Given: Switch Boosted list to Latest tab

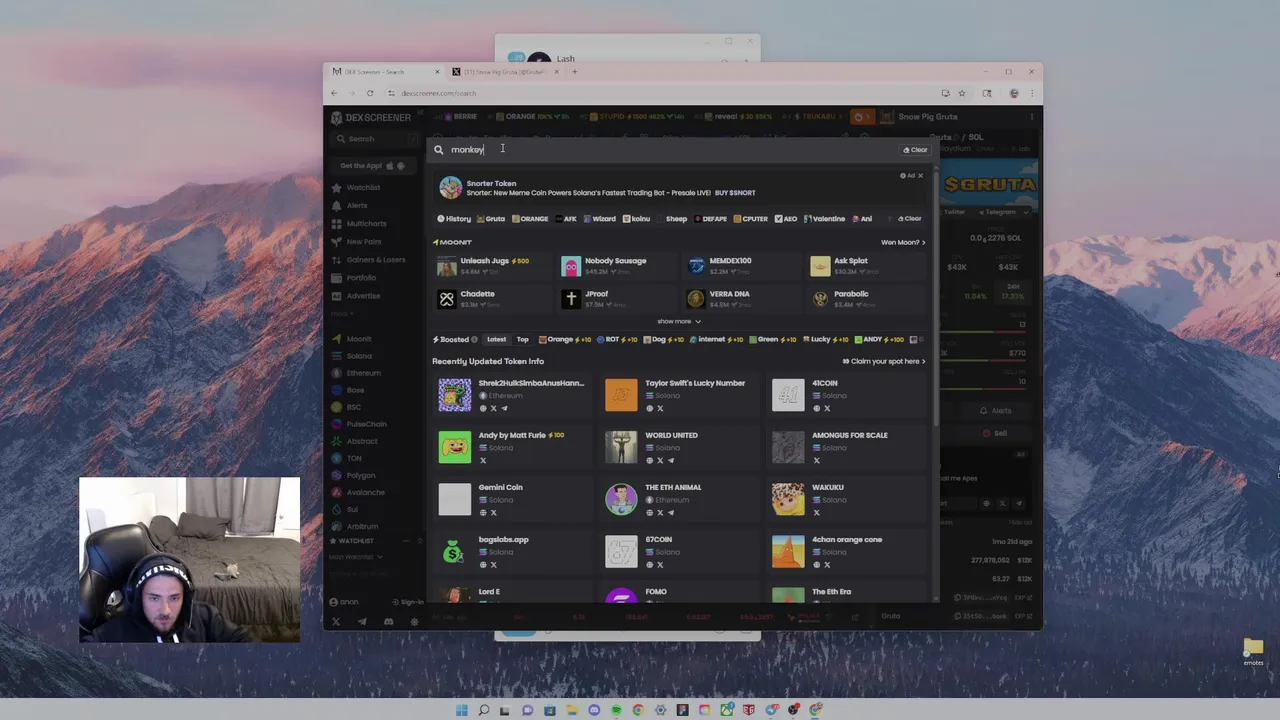Looking at the screenshot, I should click(x=496, y=340).
